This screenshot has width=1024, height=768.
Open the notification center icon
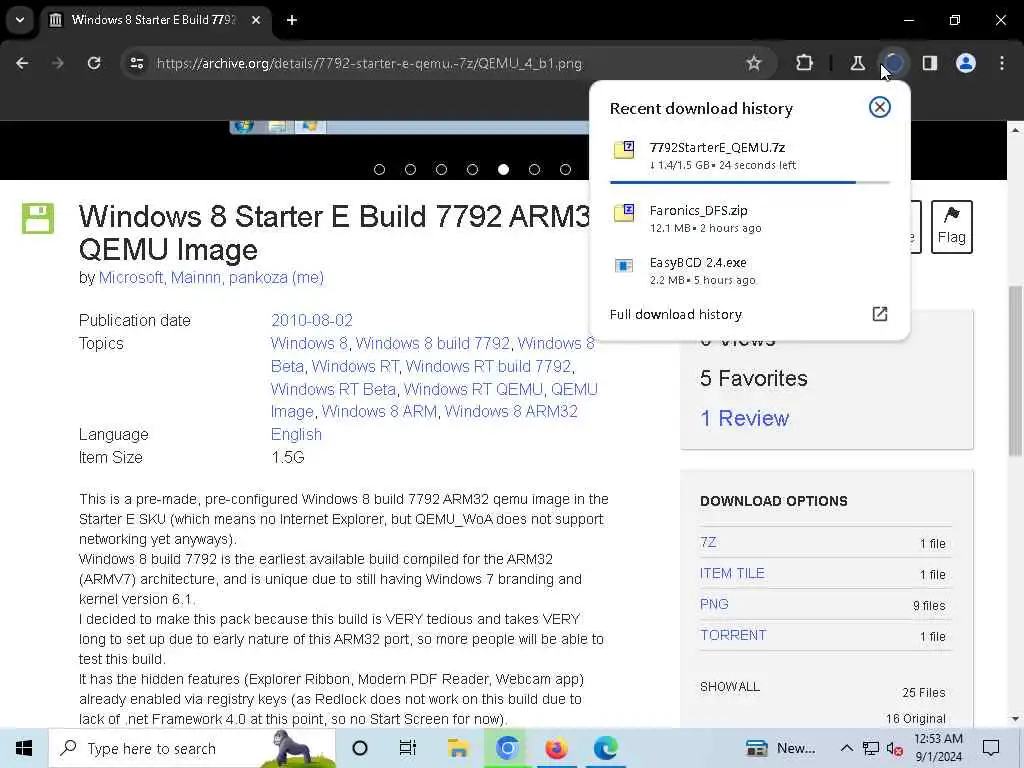(x=991, y=748)
